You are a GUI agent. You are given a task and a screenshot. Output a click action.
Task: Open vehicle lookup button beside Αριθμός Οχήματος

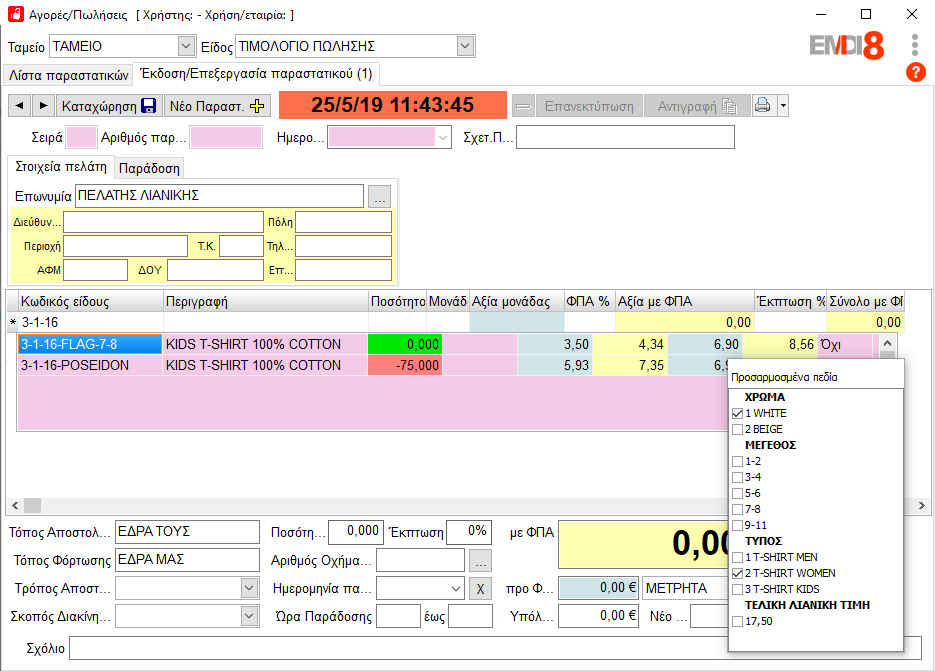(481, 561)
